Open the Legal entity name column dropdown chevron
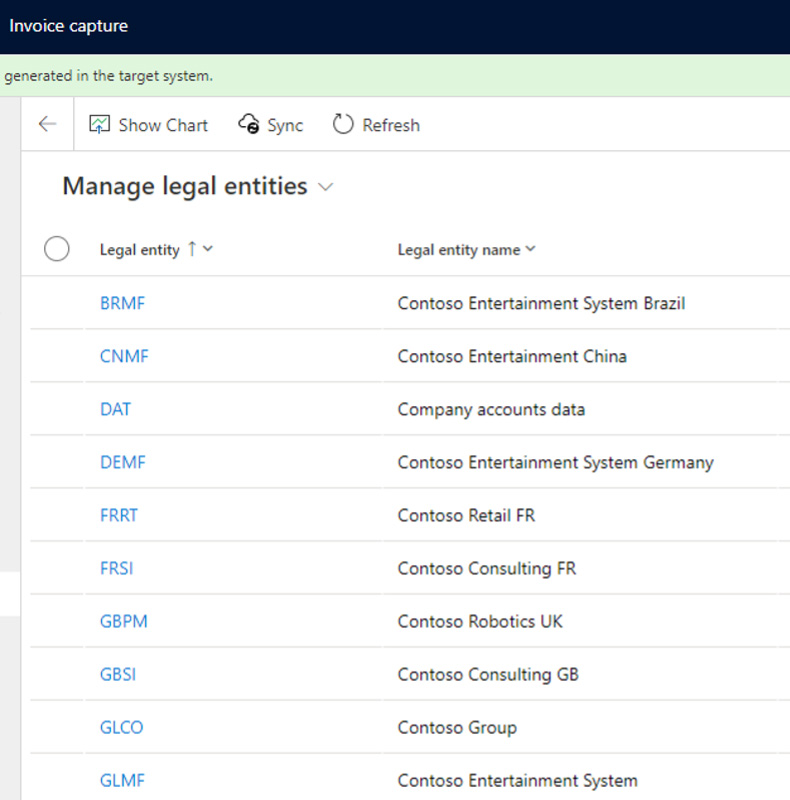Screen dimensions: 790x800 tap(531, 249)
